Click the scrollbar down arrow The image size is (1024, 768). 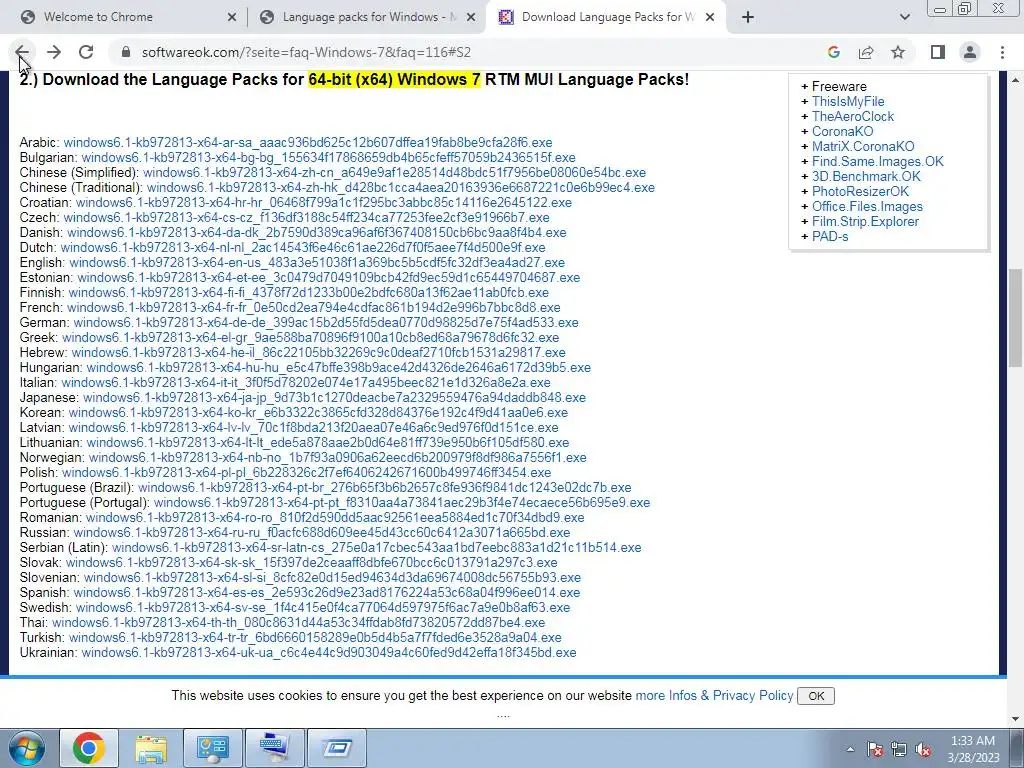tap(1016, 719)
